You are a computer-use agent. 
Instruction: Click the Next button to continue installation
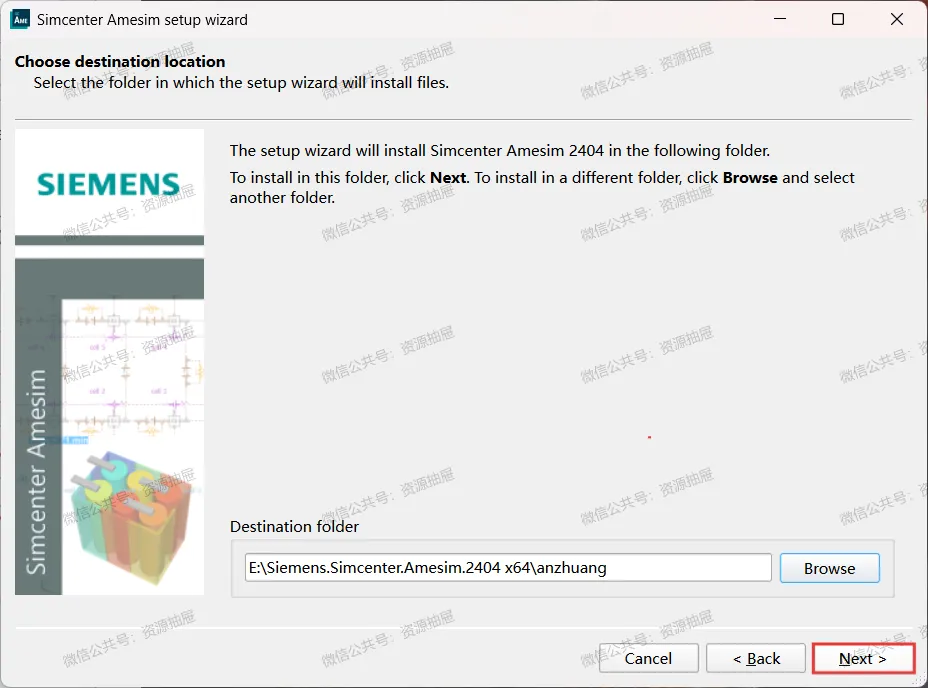click(x=863, y=658)
